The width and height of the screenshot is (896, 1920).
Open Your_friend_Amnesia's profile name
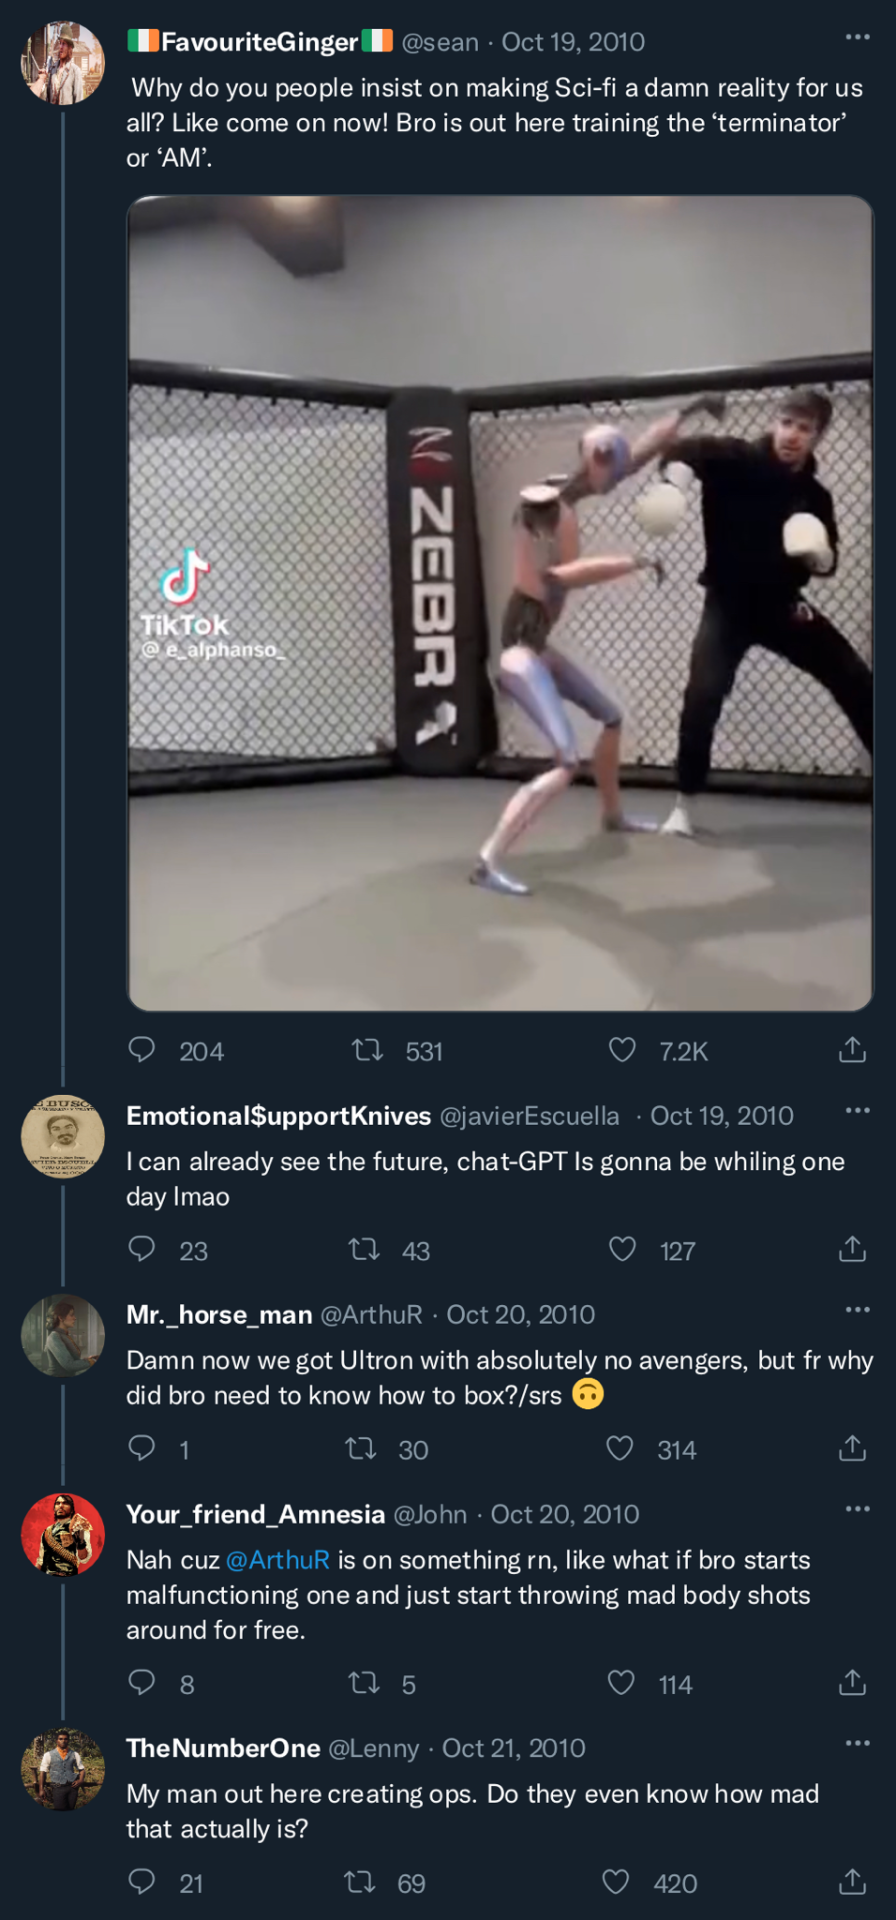(255, 1514)
